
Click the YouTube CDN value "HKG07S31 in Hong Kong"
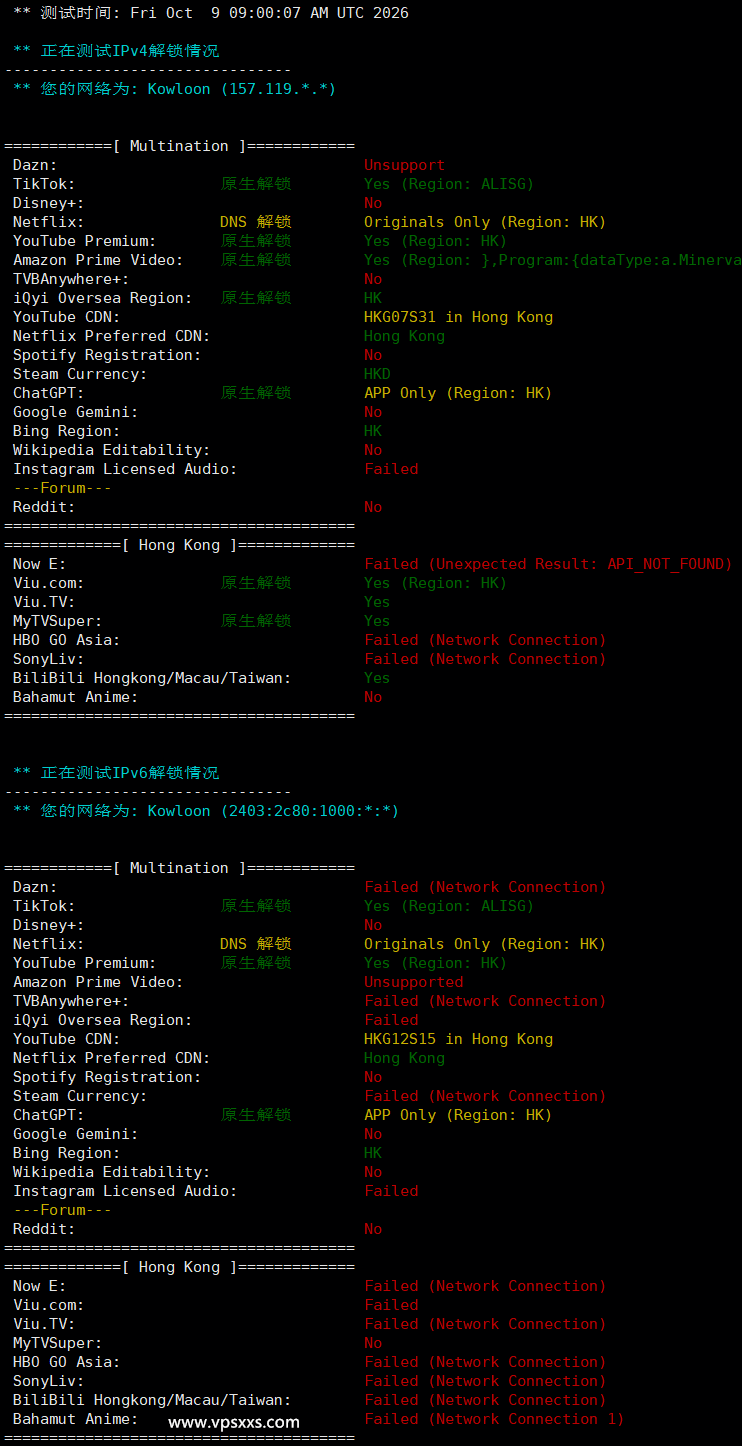(458, 317)
